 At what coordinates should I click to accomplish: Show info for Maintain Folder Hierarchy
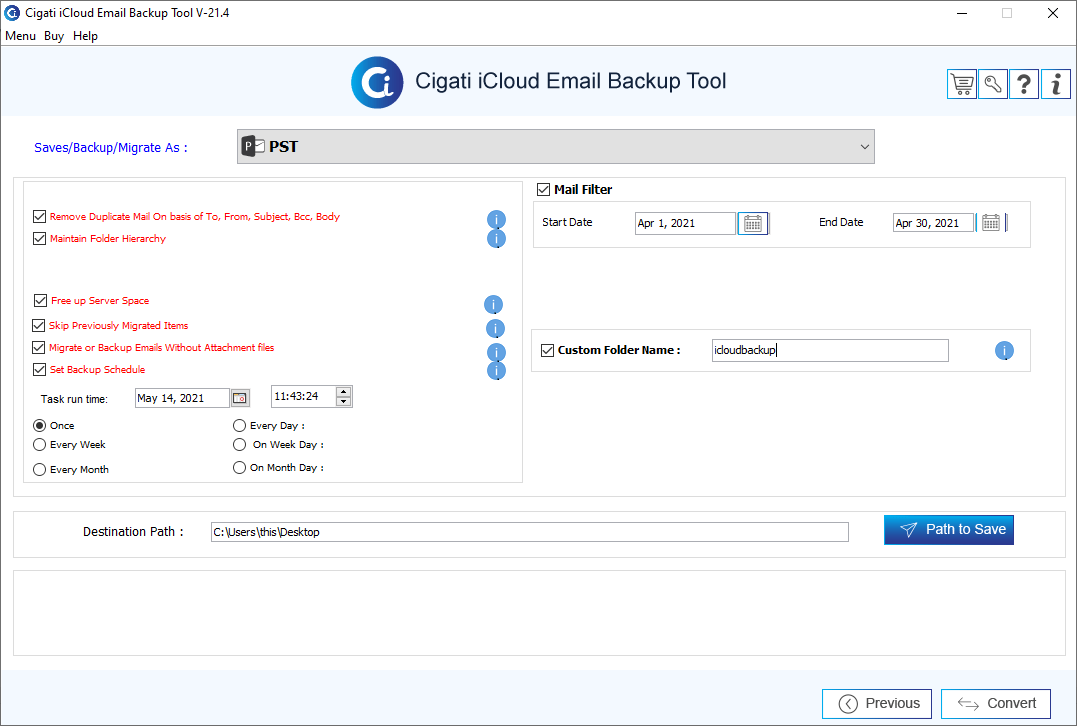[496, 238]
